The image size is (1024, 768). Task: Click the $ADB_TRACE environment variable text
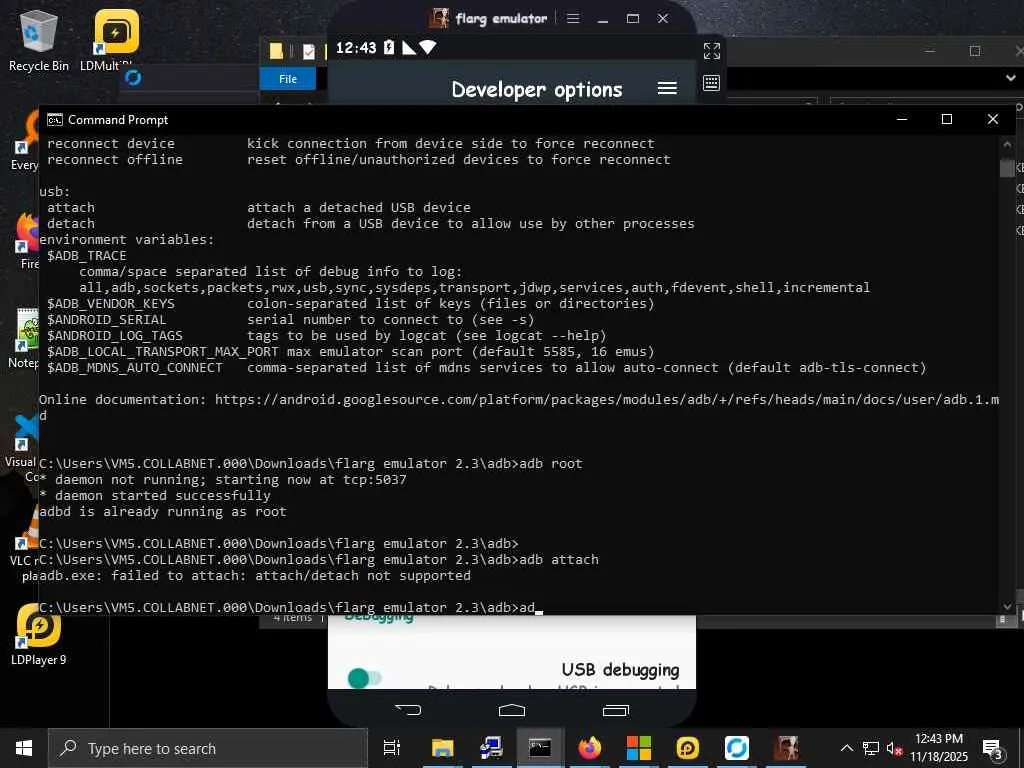(x=87, y=255)
